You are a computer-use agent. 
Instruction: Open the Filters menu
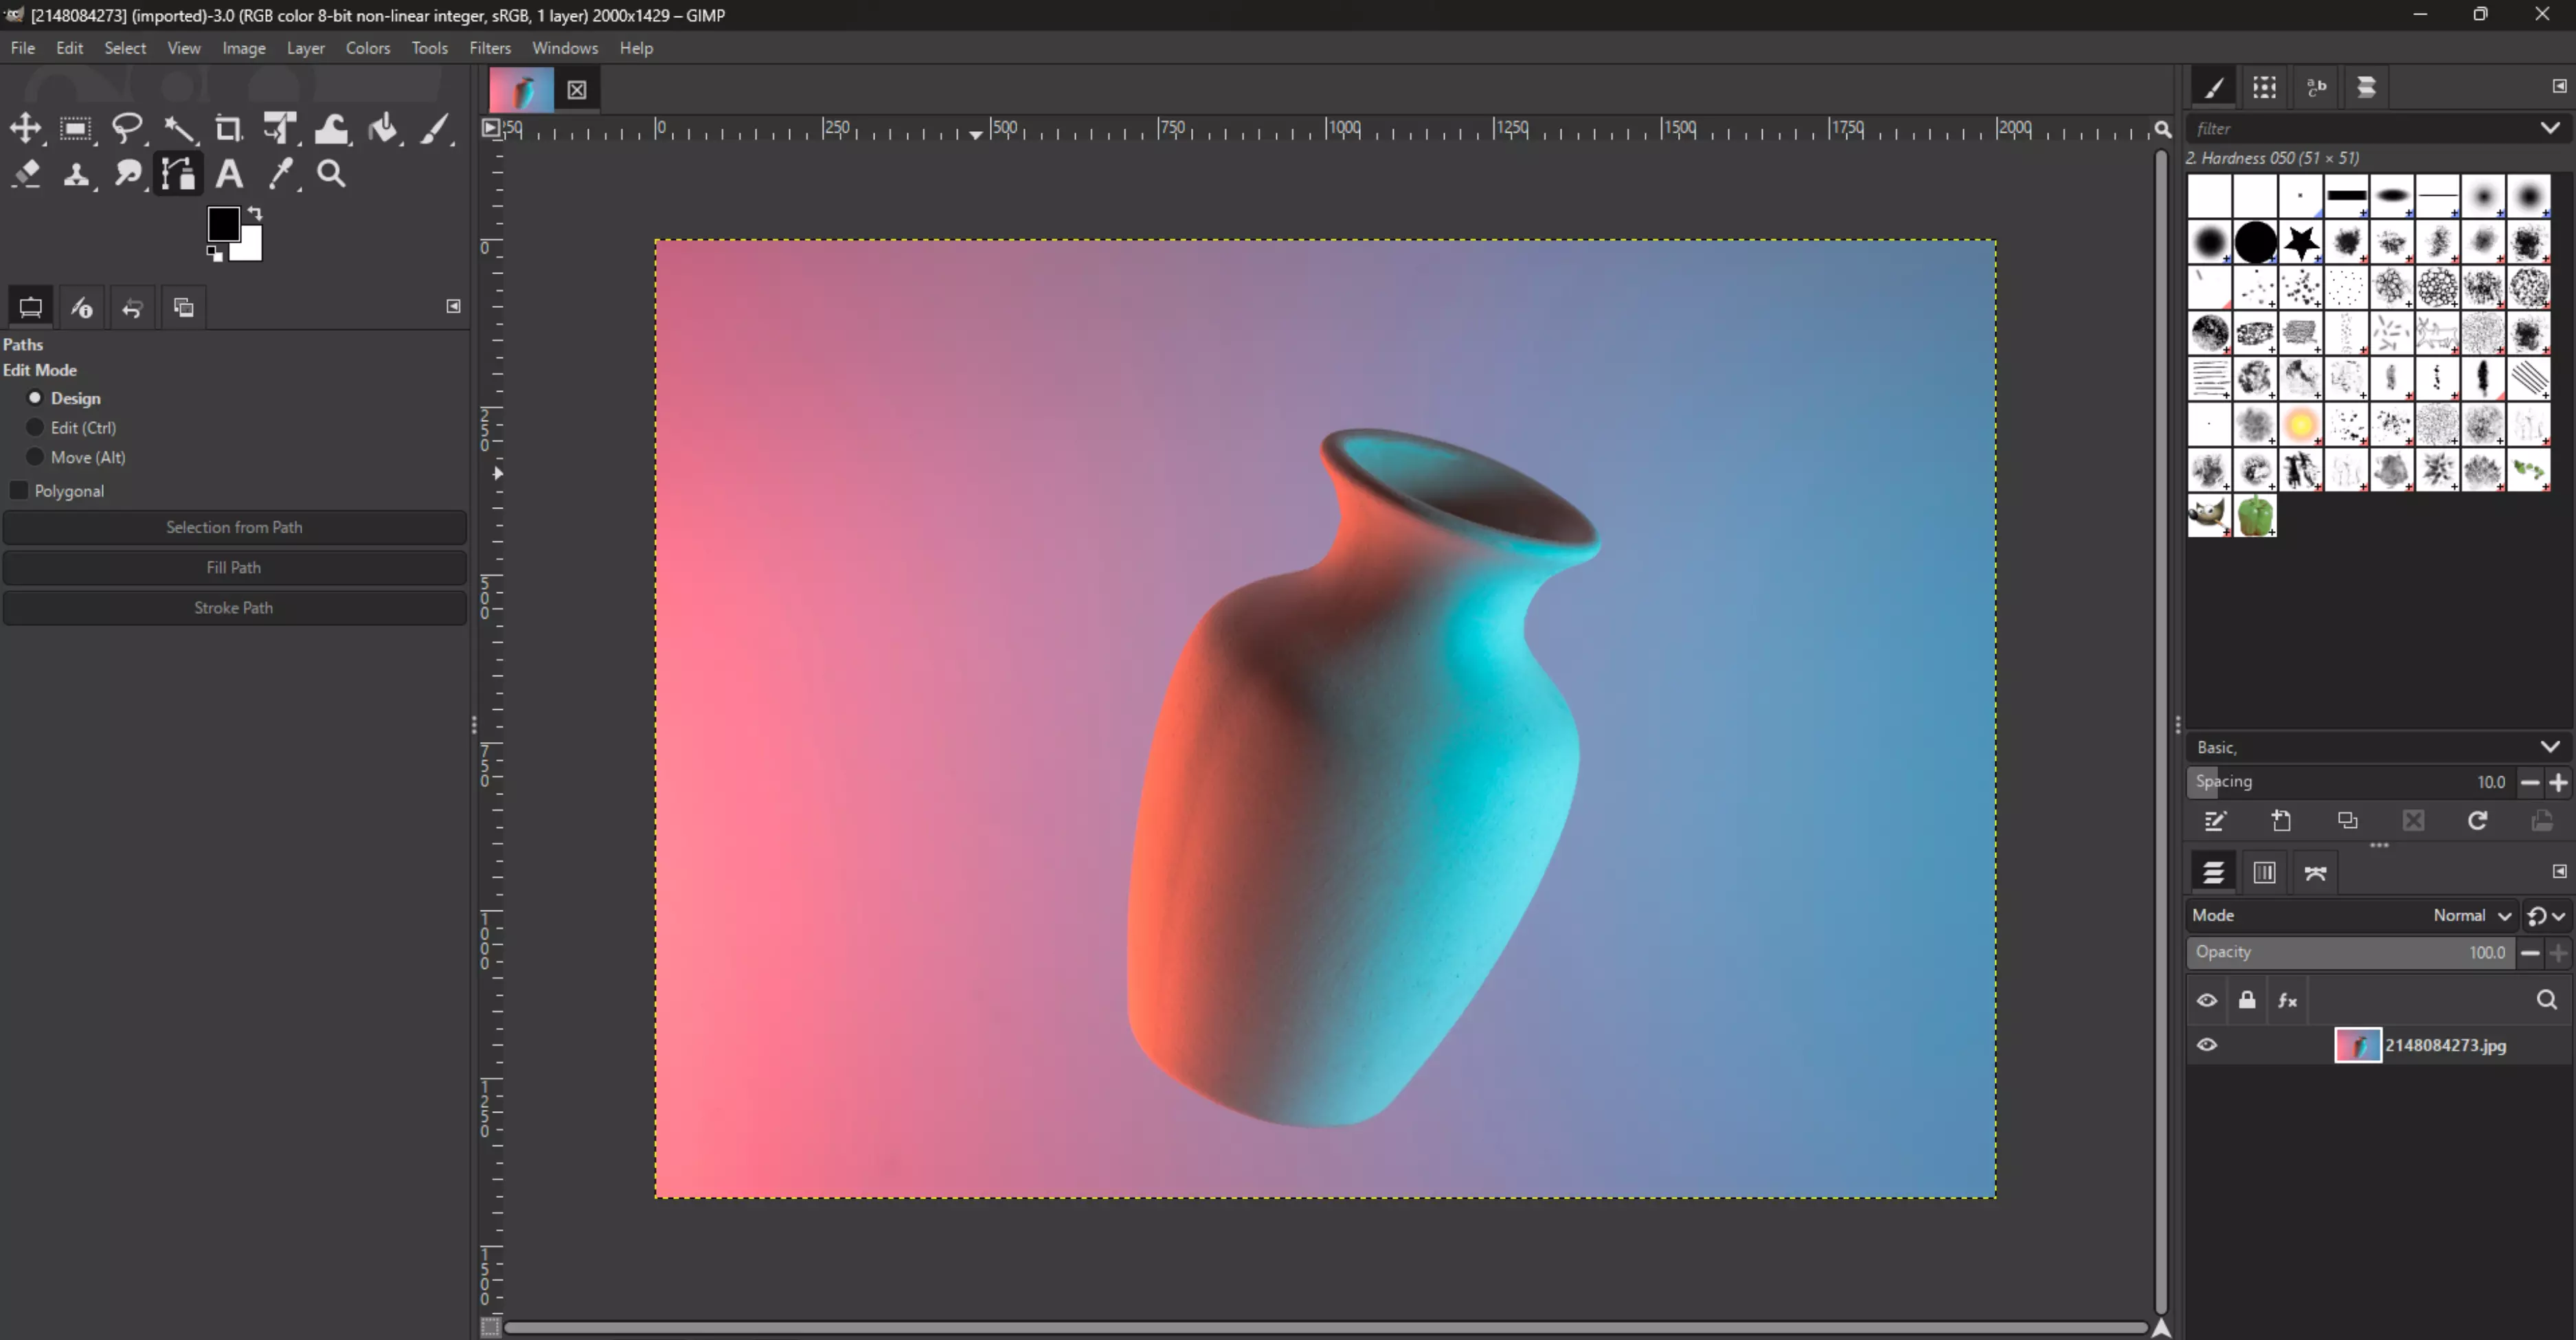(x=490, y=47)
